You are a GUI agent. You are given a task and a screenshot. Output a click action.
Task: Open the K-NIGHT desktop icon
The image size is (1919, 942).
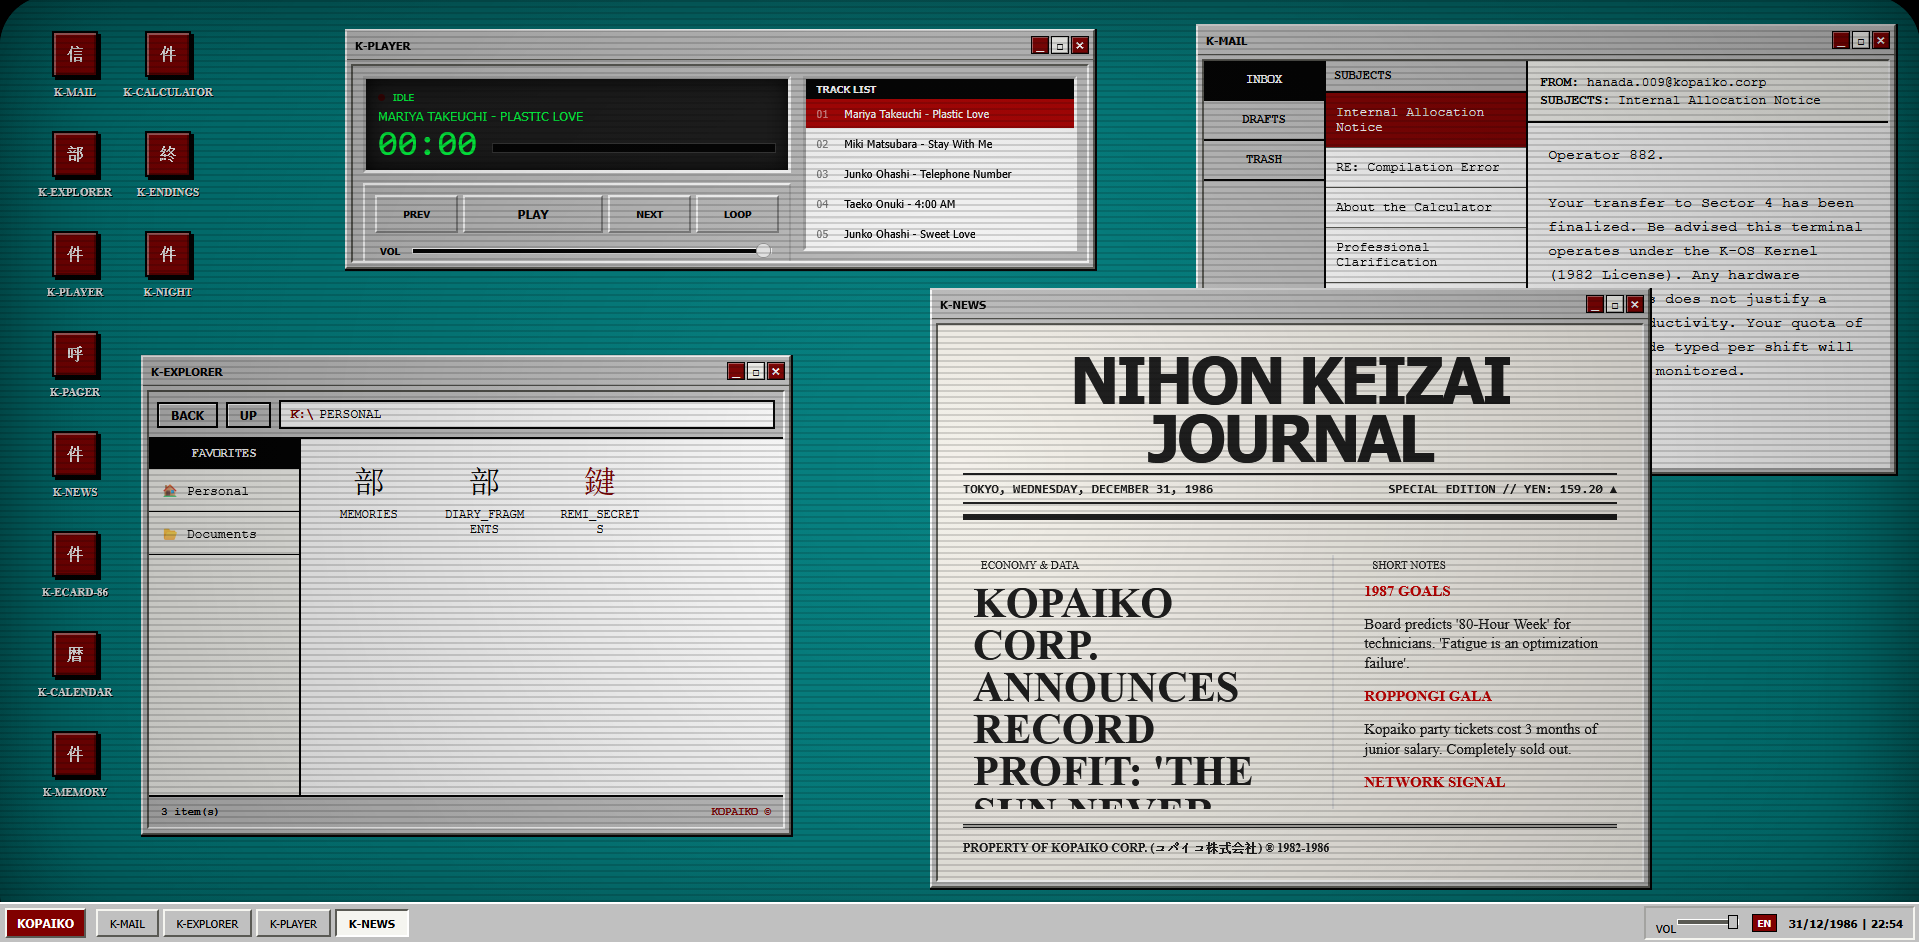[168, 265]
